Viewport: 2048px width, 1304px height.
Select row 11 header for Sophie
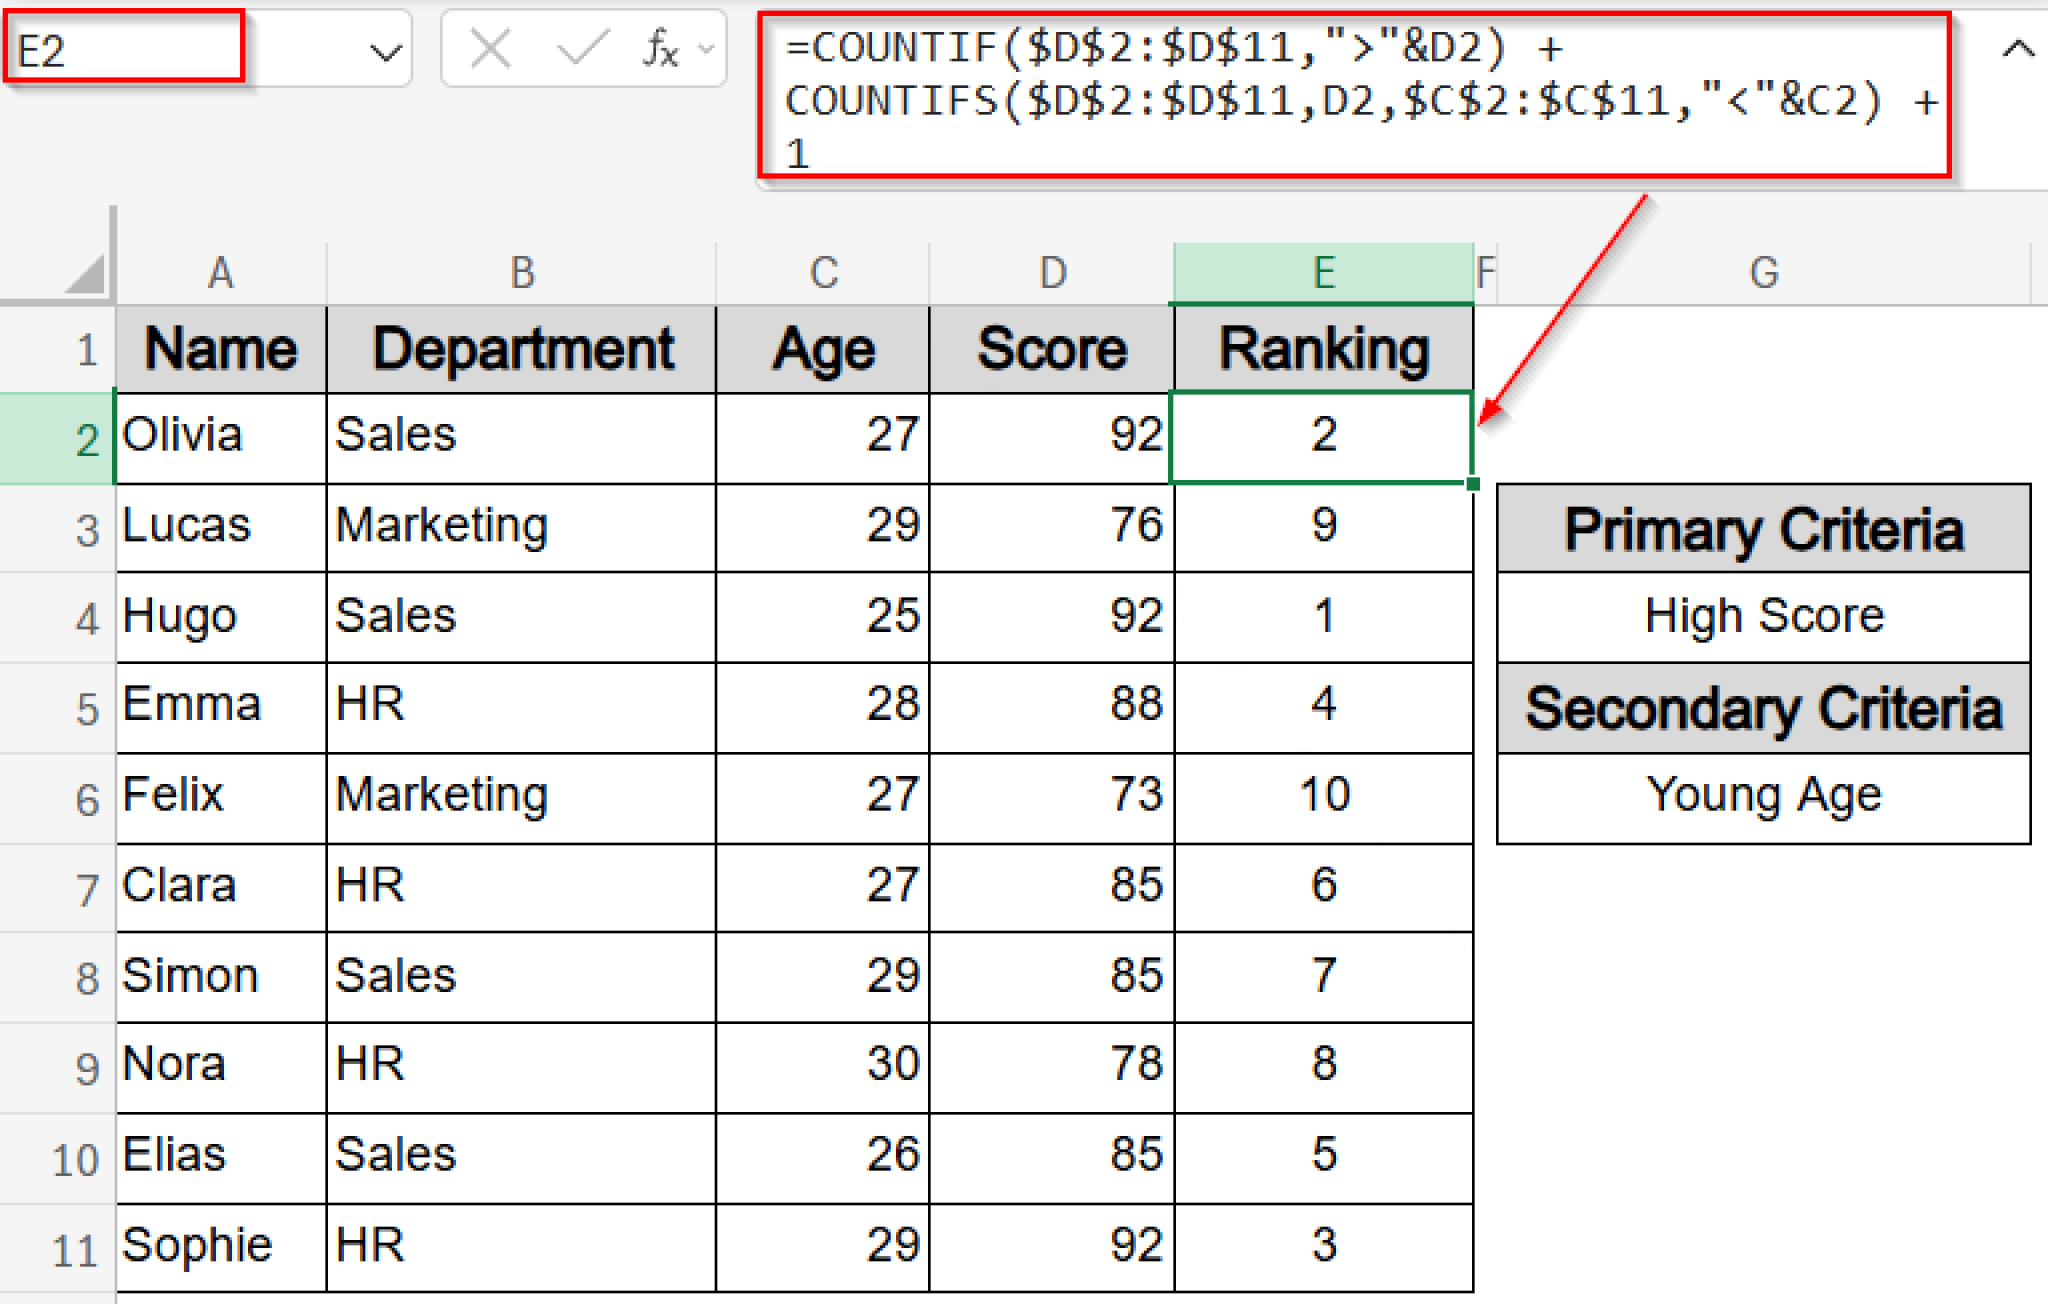pyautogui.click(x=70, y=1245)
